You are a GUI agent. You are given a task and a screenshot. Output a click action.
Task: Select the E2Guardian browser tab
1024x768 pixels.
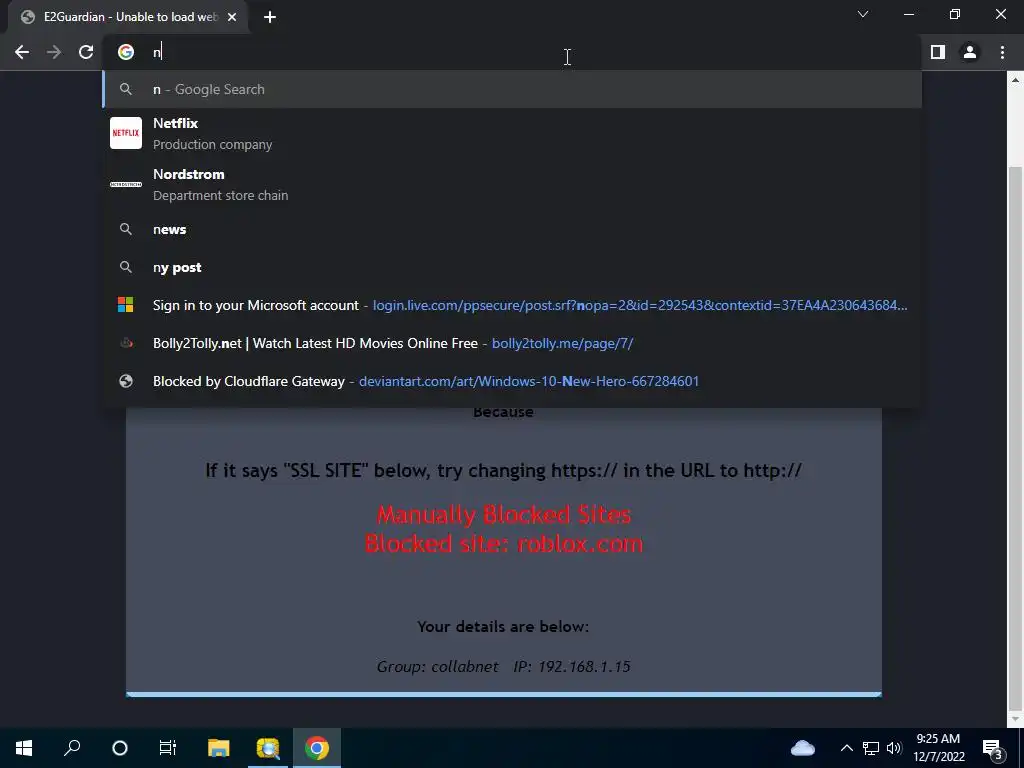(127, 17)
